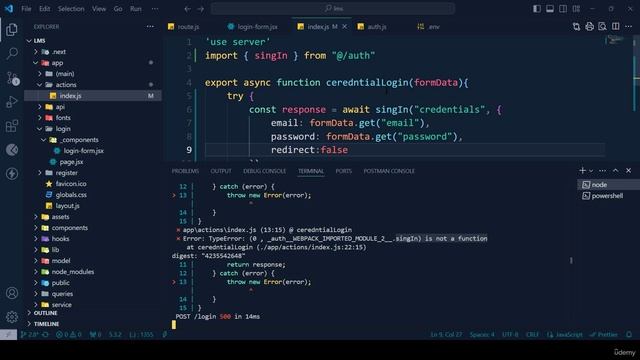640x360 pixels.
Task: Open the Go menu
Action: (x=118, y=9)
